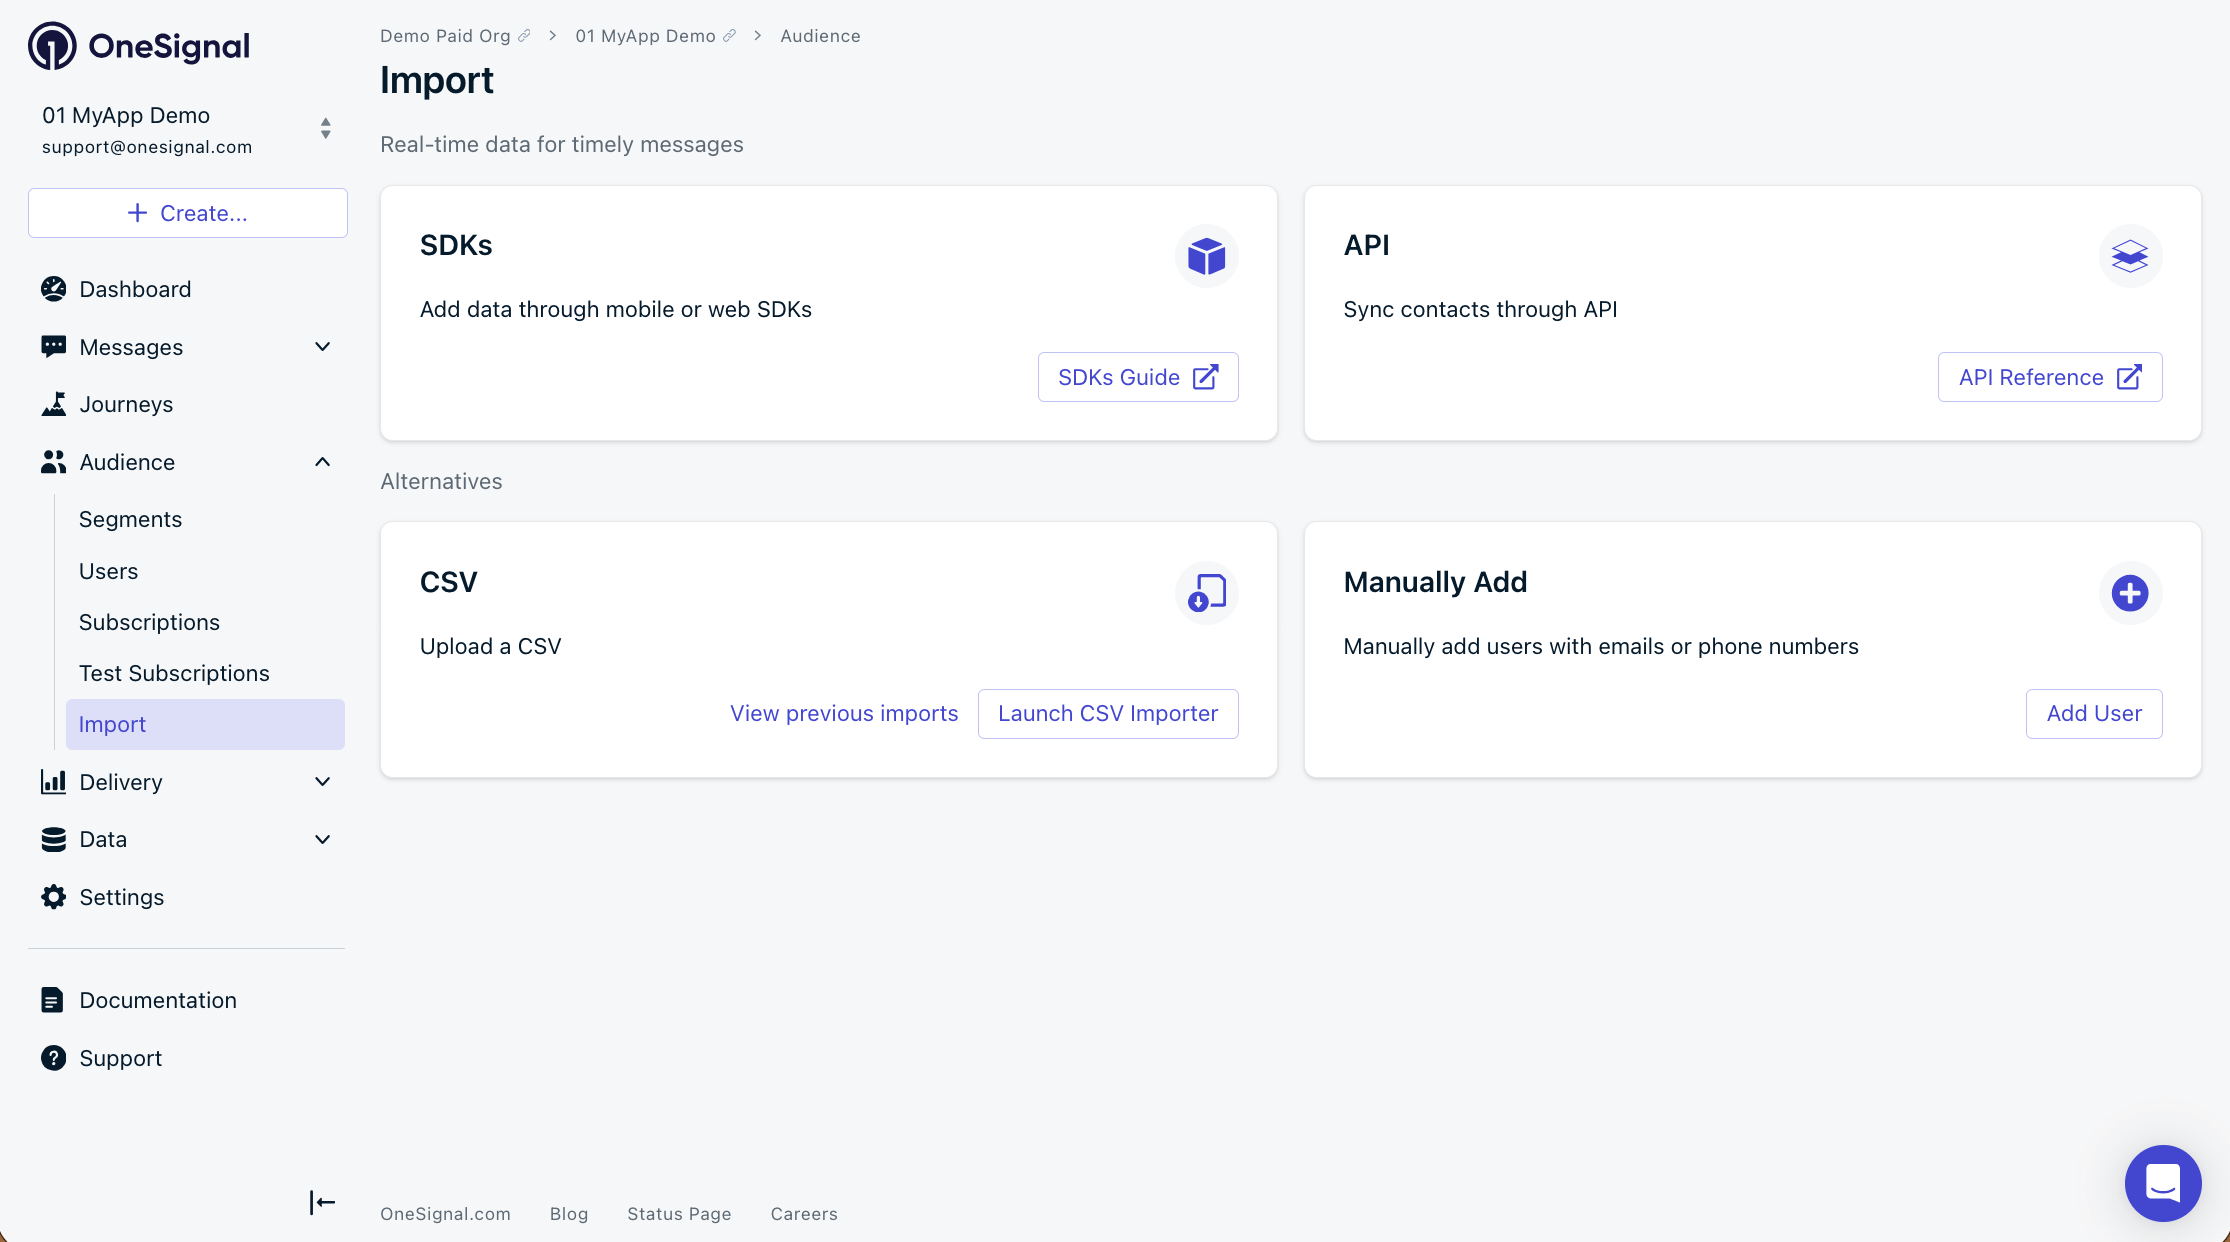This screenshot has height=1242, width=2230.
Task: Click Launch CSV Importer button
Action: 1107,714
